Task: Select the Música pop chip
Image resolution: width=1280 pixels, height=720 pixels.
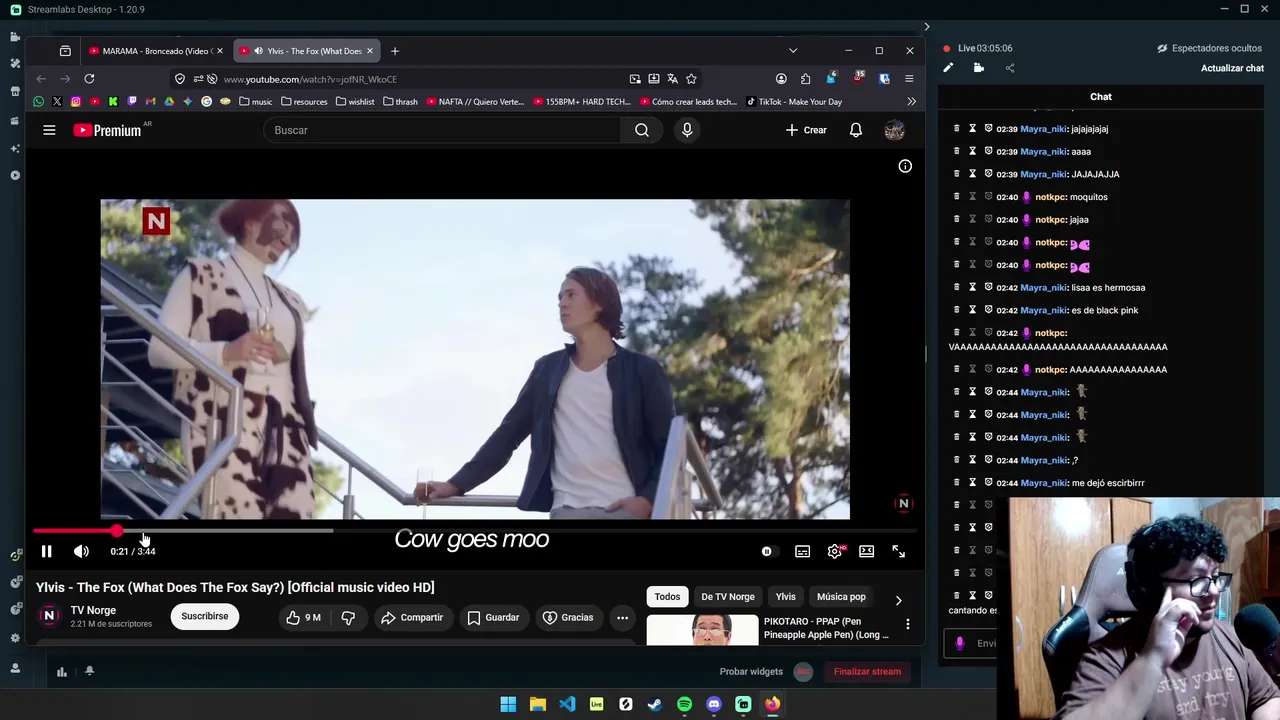Action: (841, 597)
